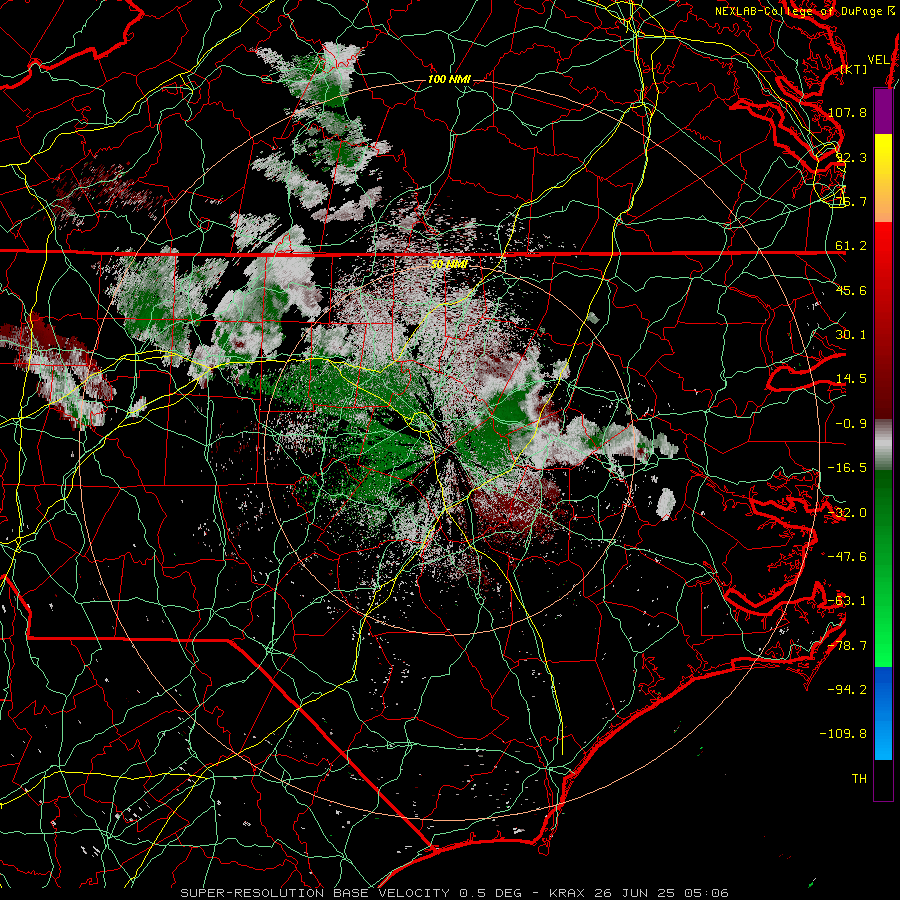Click the -47.6 legend value
Screen dimensions: 900x900
click(x=847, y=557)
